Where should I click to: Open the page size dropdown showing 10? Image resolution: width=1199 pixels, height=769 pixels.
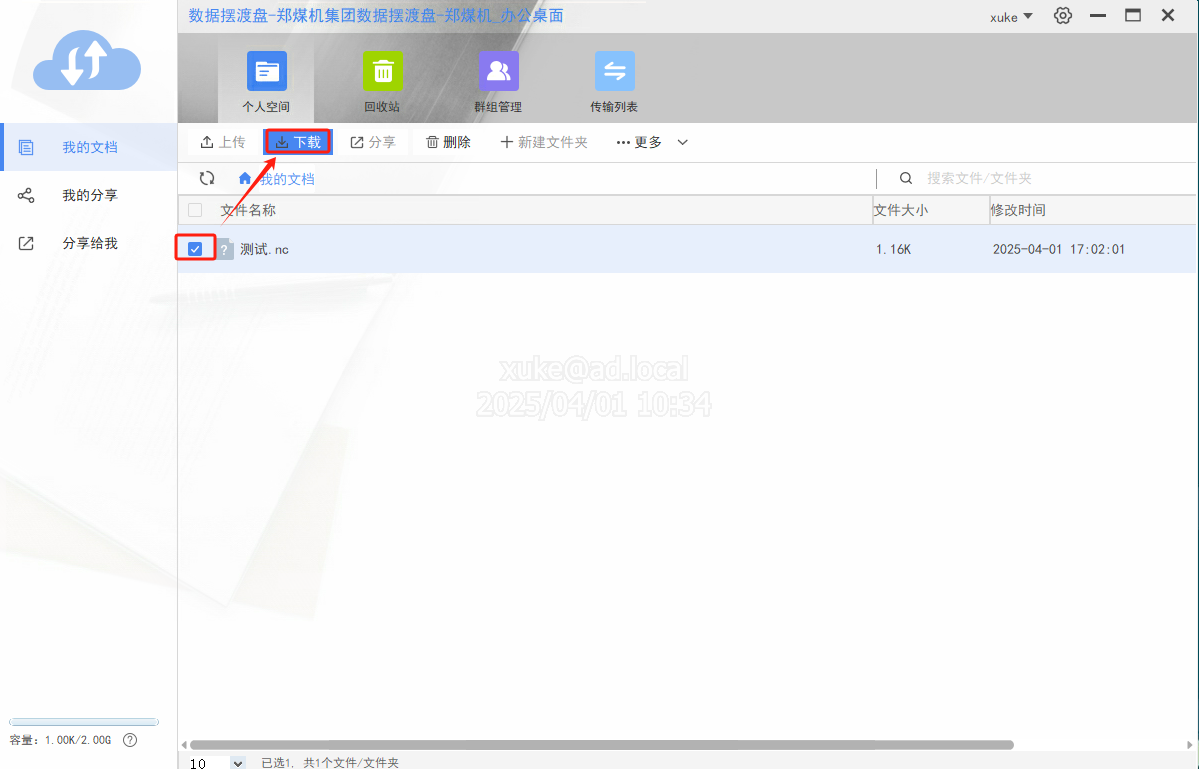237,762
